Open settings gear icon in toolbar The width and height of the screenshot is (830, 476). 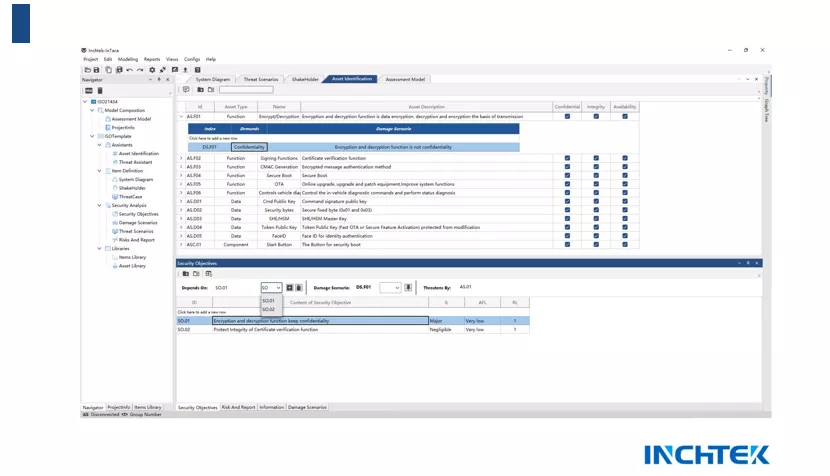[152, 70]
